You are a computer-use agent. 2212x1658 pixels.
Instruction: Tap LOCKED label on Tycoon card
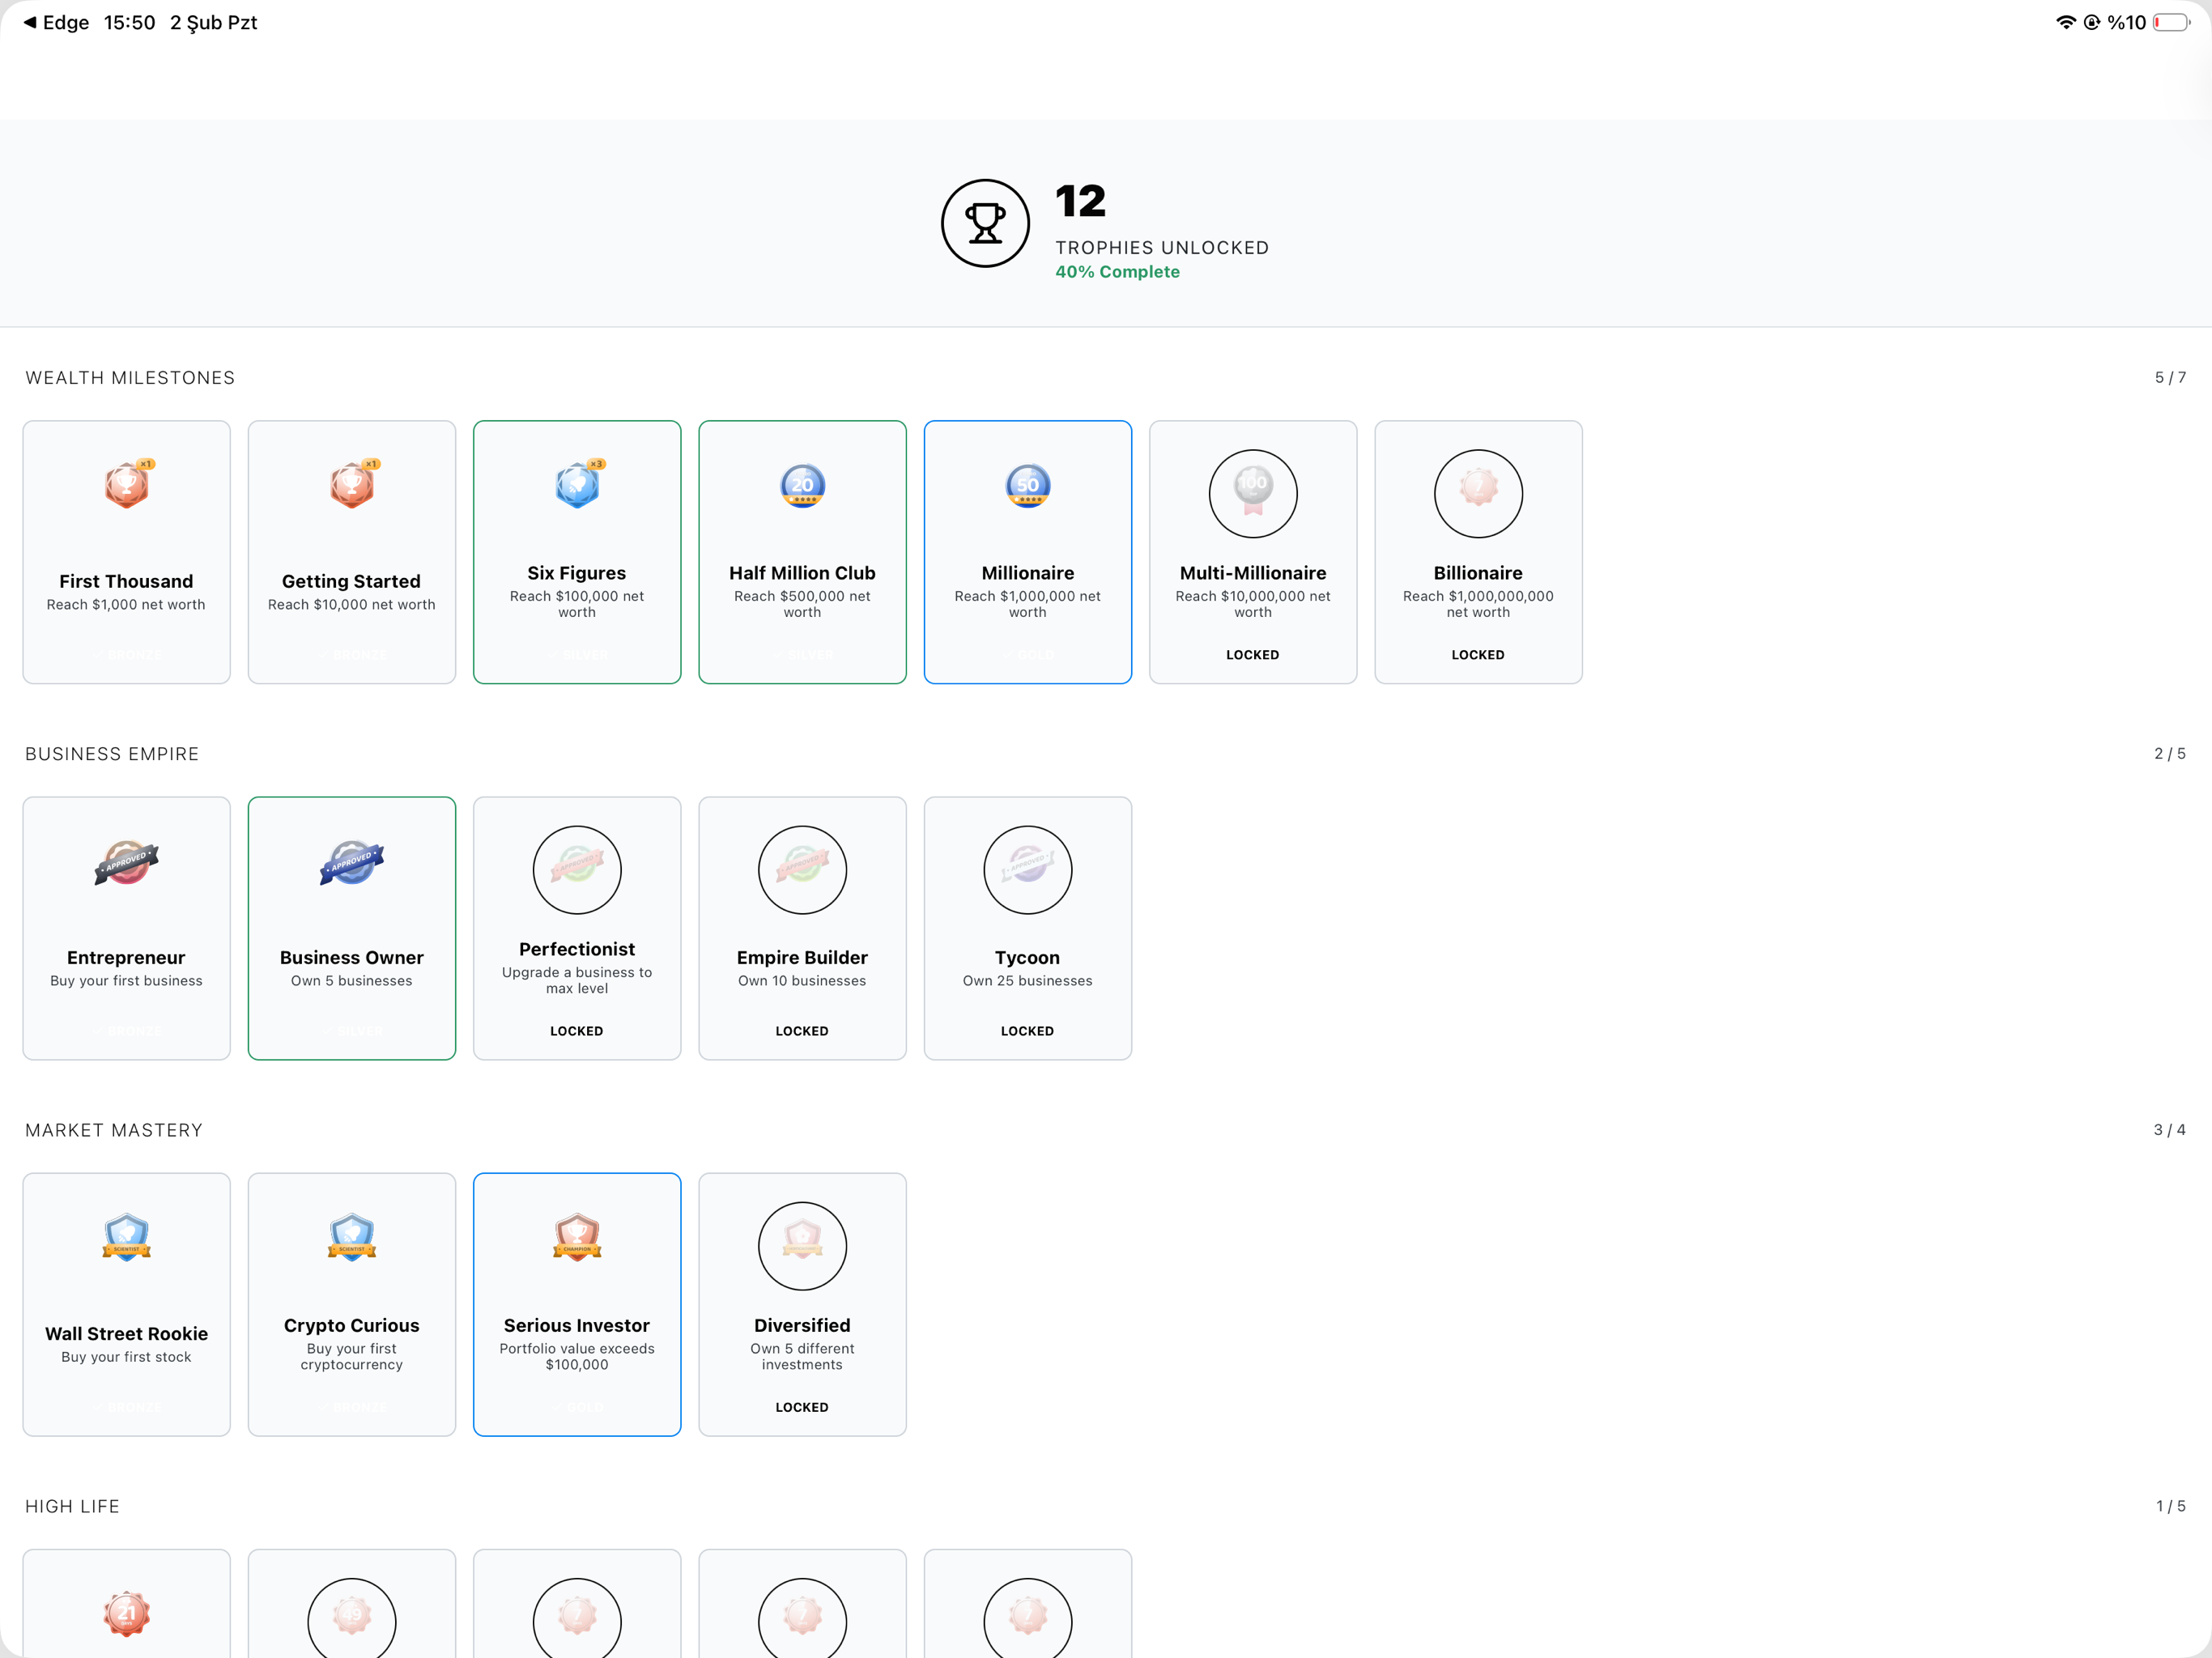tap(1027, 1031)
